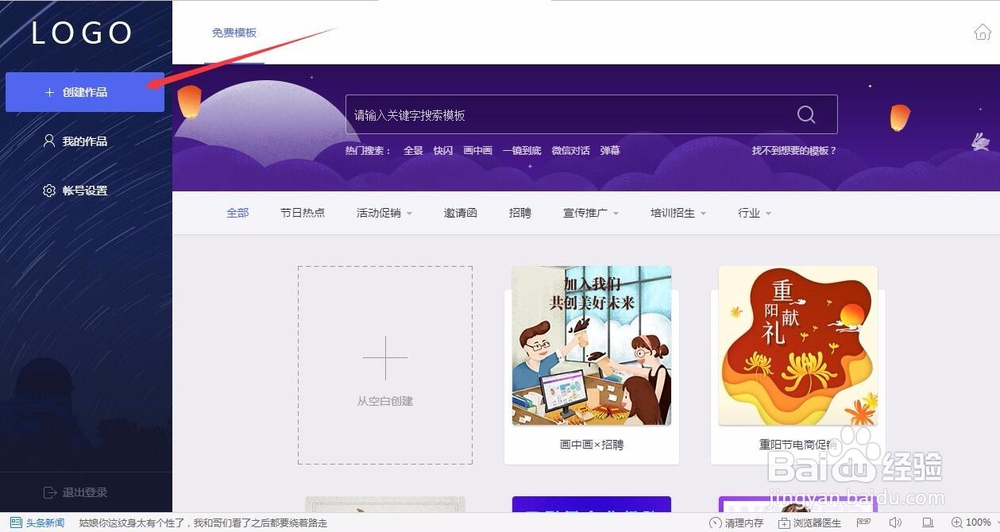
Task: Click the icon left of the speaker
Action: pos(864,522)
